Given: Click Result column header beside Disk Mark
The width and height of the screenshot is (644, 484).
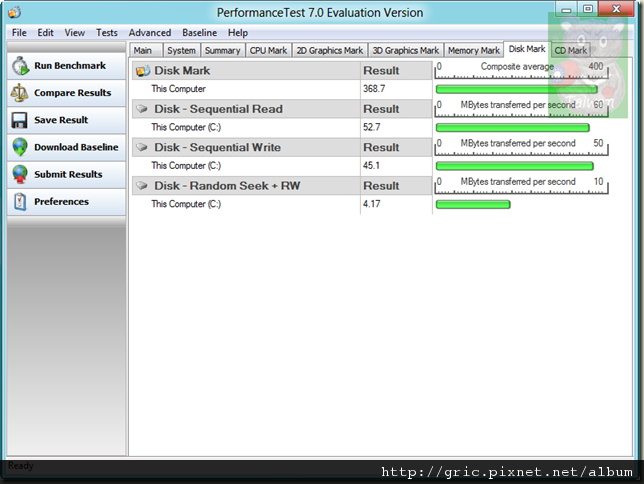Looking at the screenshot, I should (x=381, y=71).
